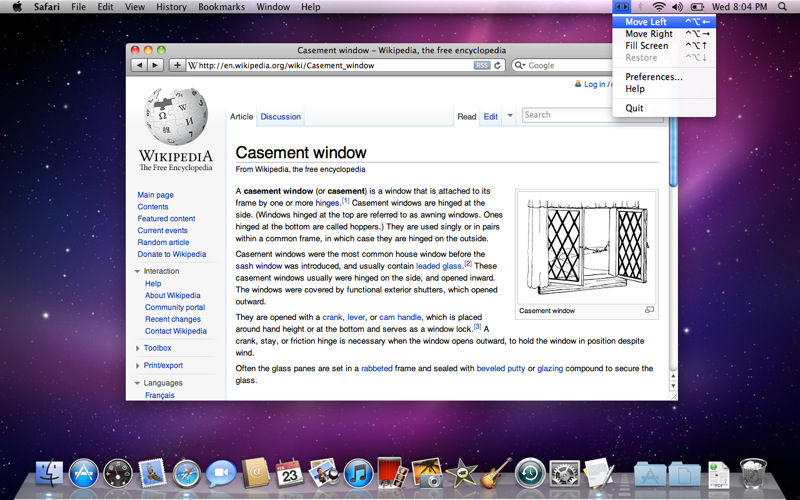Open the Trash in the Dock
800x500 pixels.
coord(753,473)
